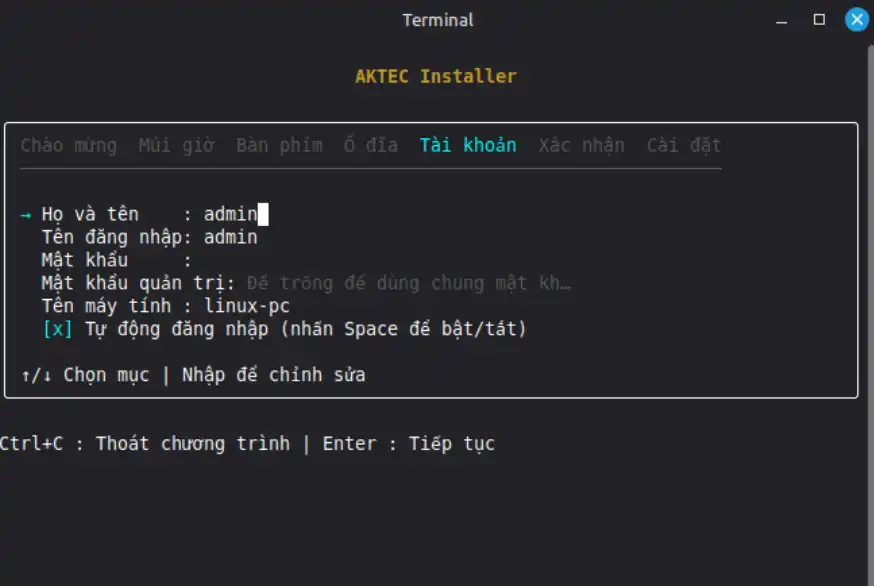This screenshot has height=586, width=874.
Task: Go to the Ổ đĩa tab
Action: click(x=371, y=146)
